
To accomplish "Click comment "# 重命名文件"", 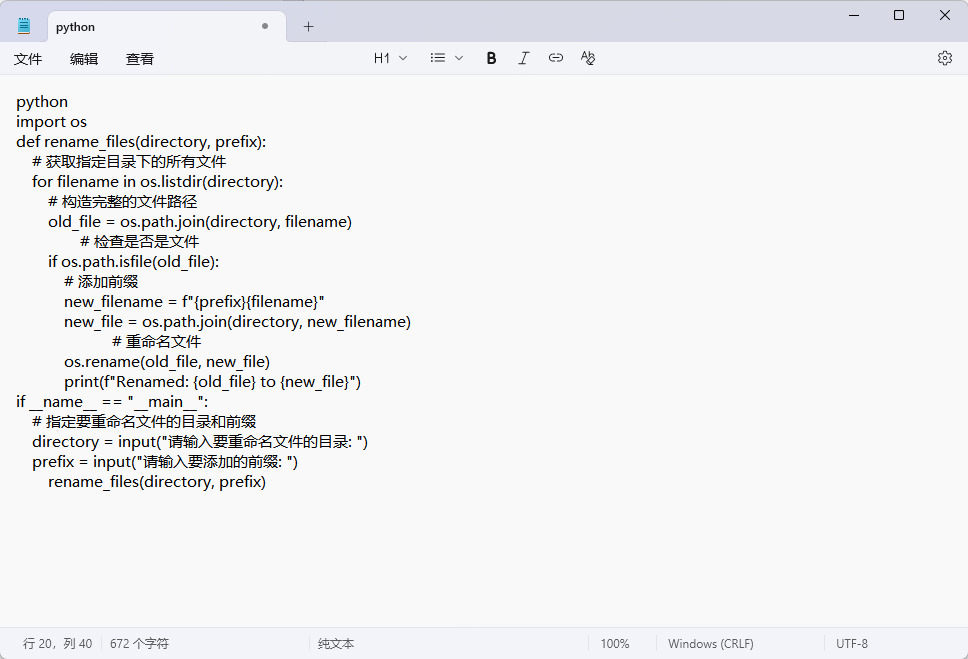I will coord(157,342).
